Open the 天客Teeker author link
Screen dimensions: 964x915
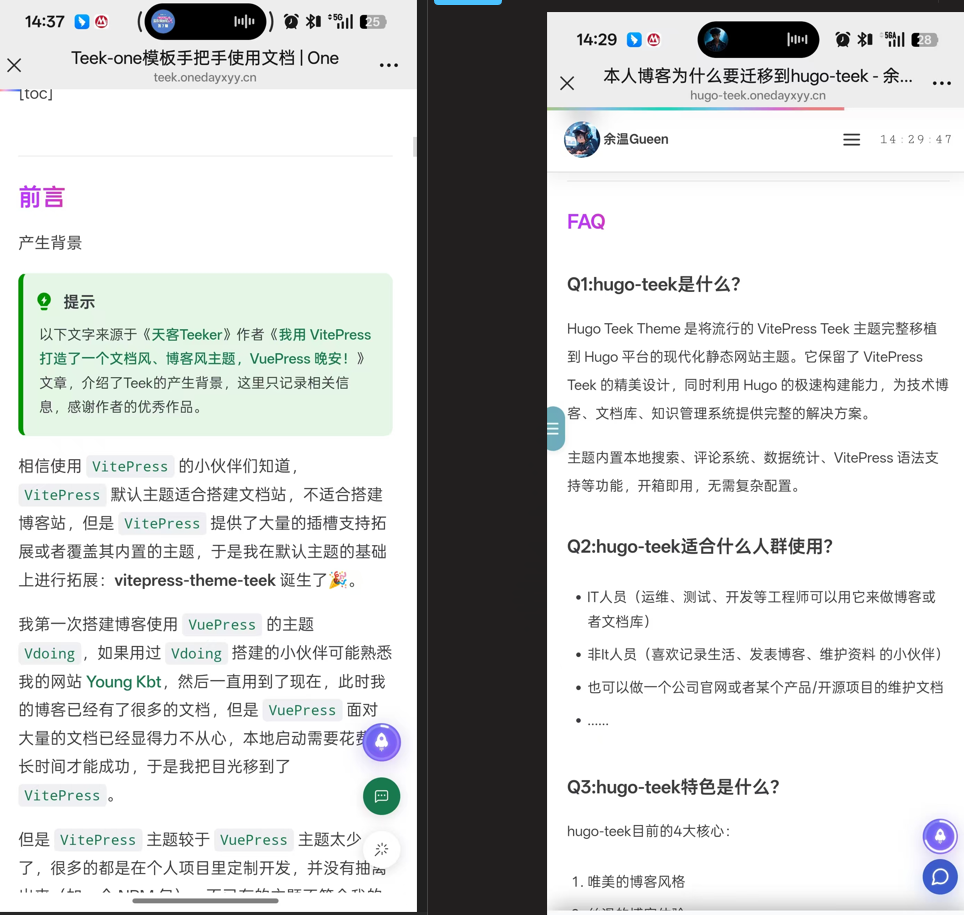[186, 335]
